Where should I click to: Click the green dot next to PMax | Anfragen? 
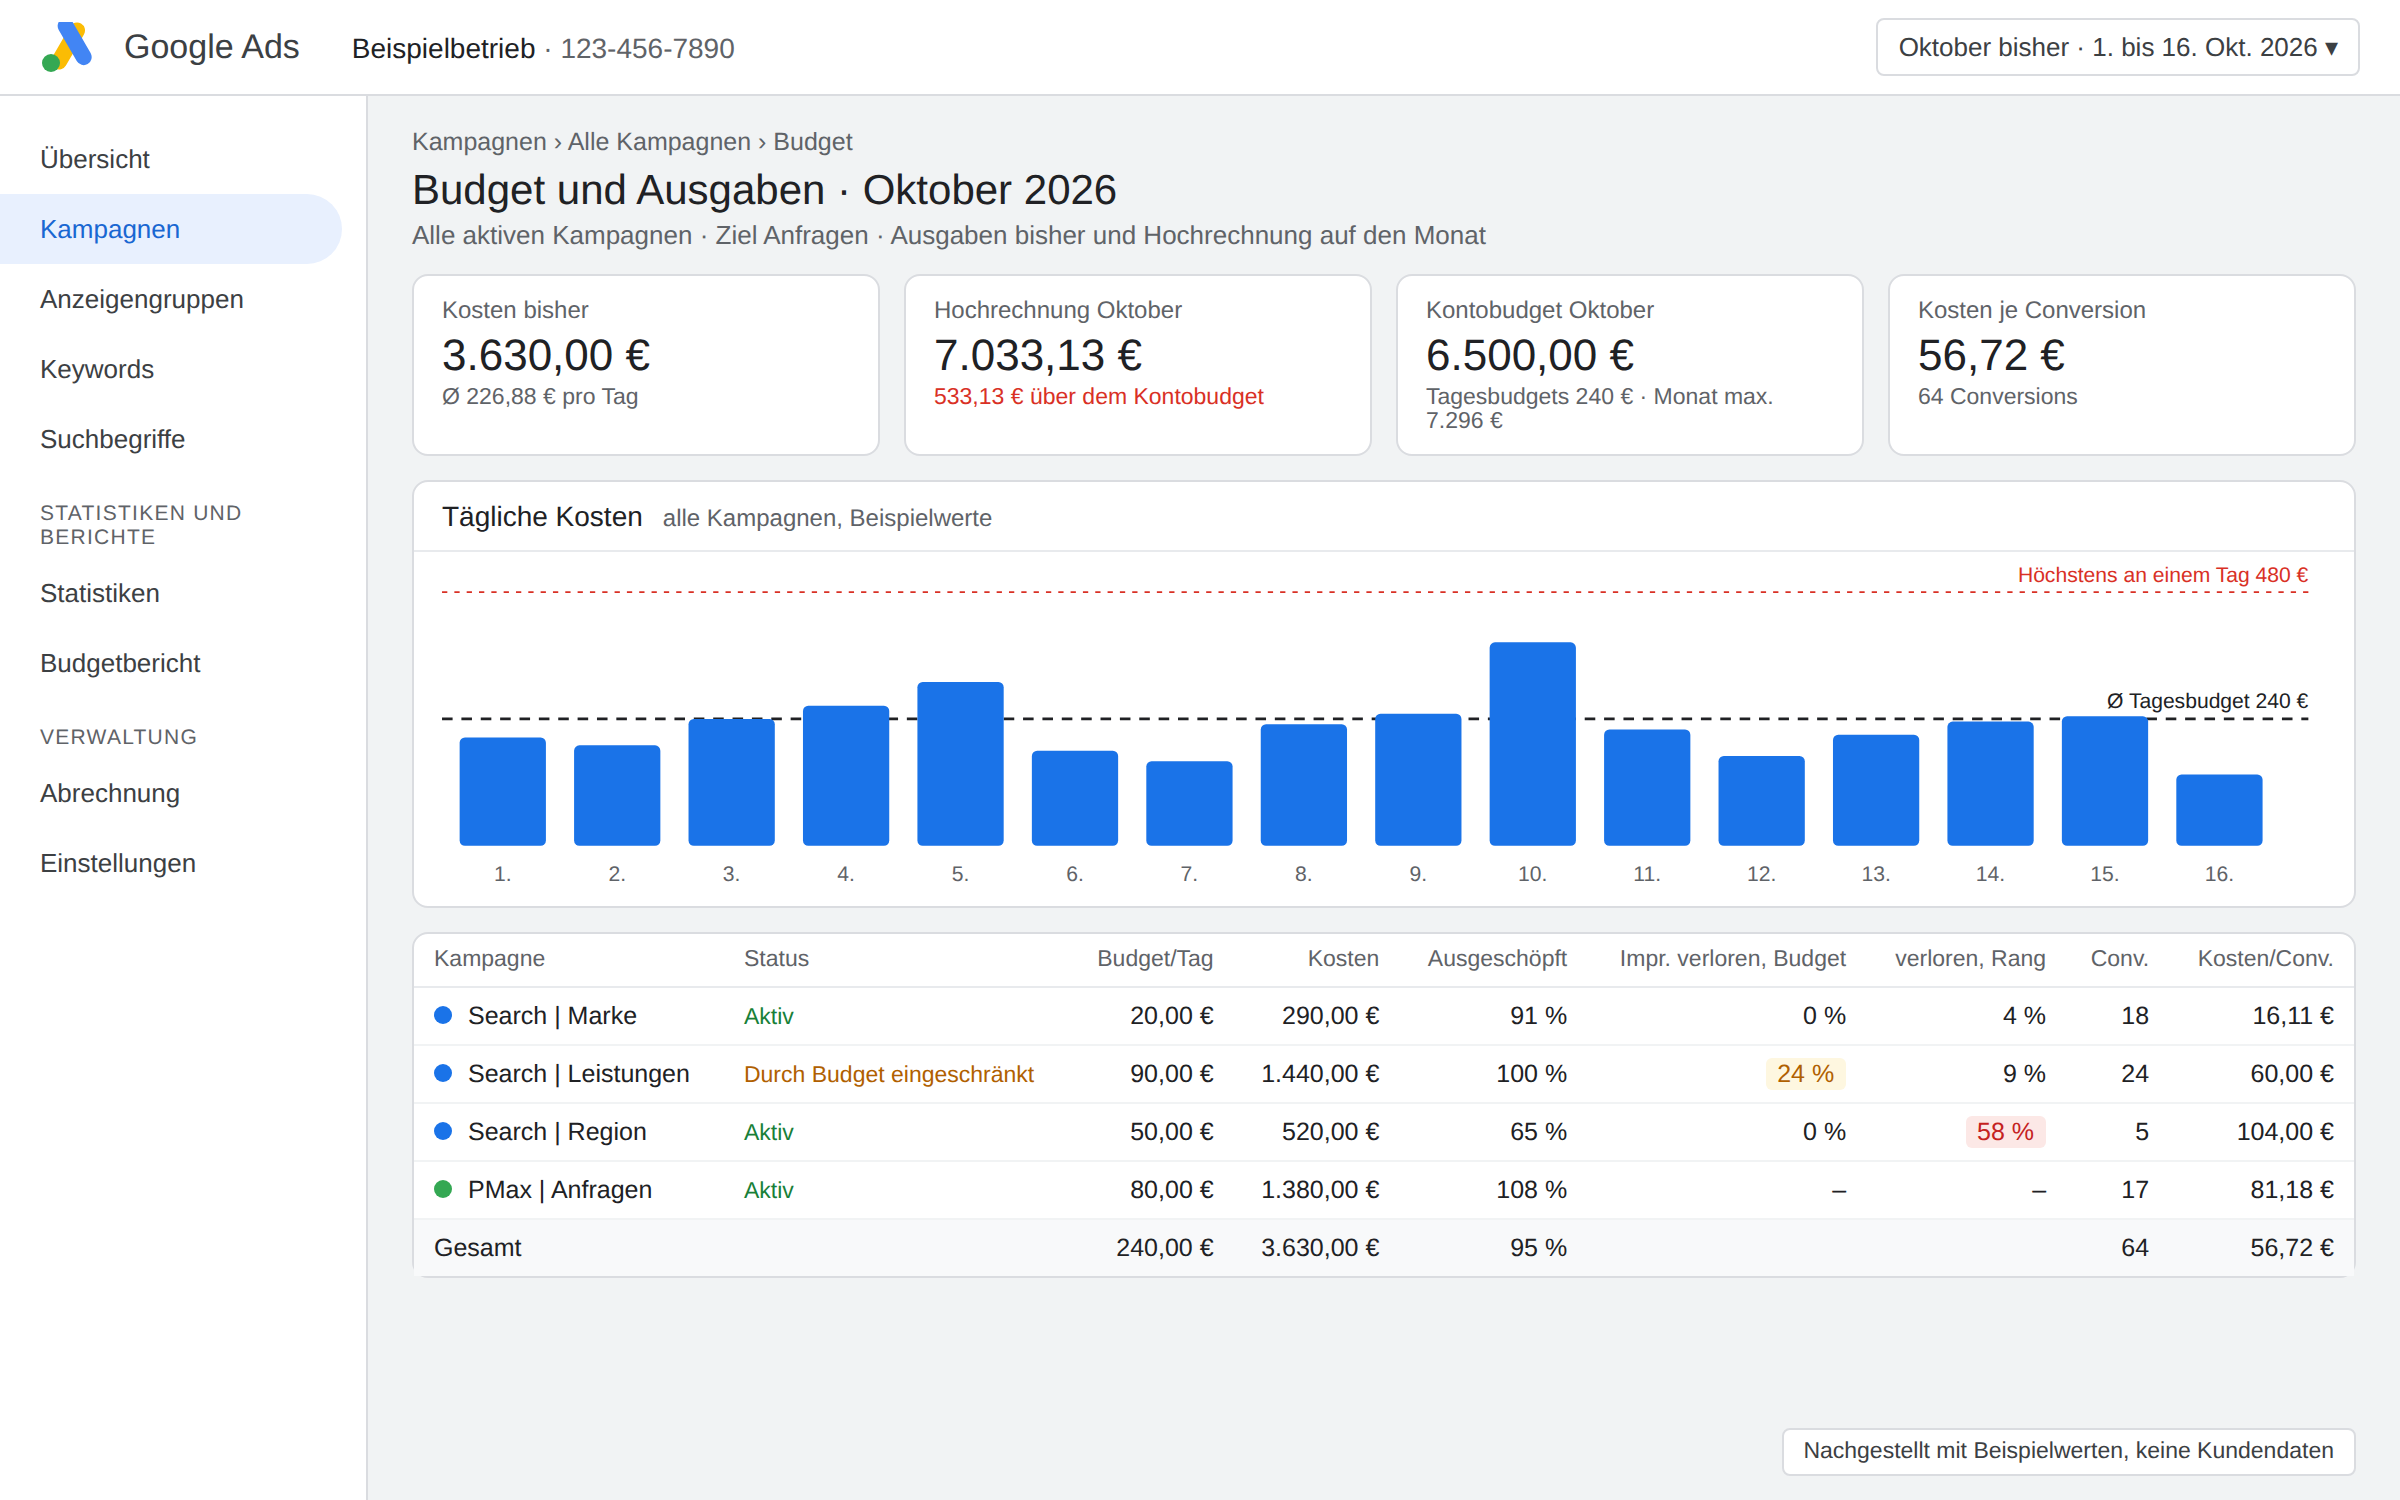(443, 1189)
